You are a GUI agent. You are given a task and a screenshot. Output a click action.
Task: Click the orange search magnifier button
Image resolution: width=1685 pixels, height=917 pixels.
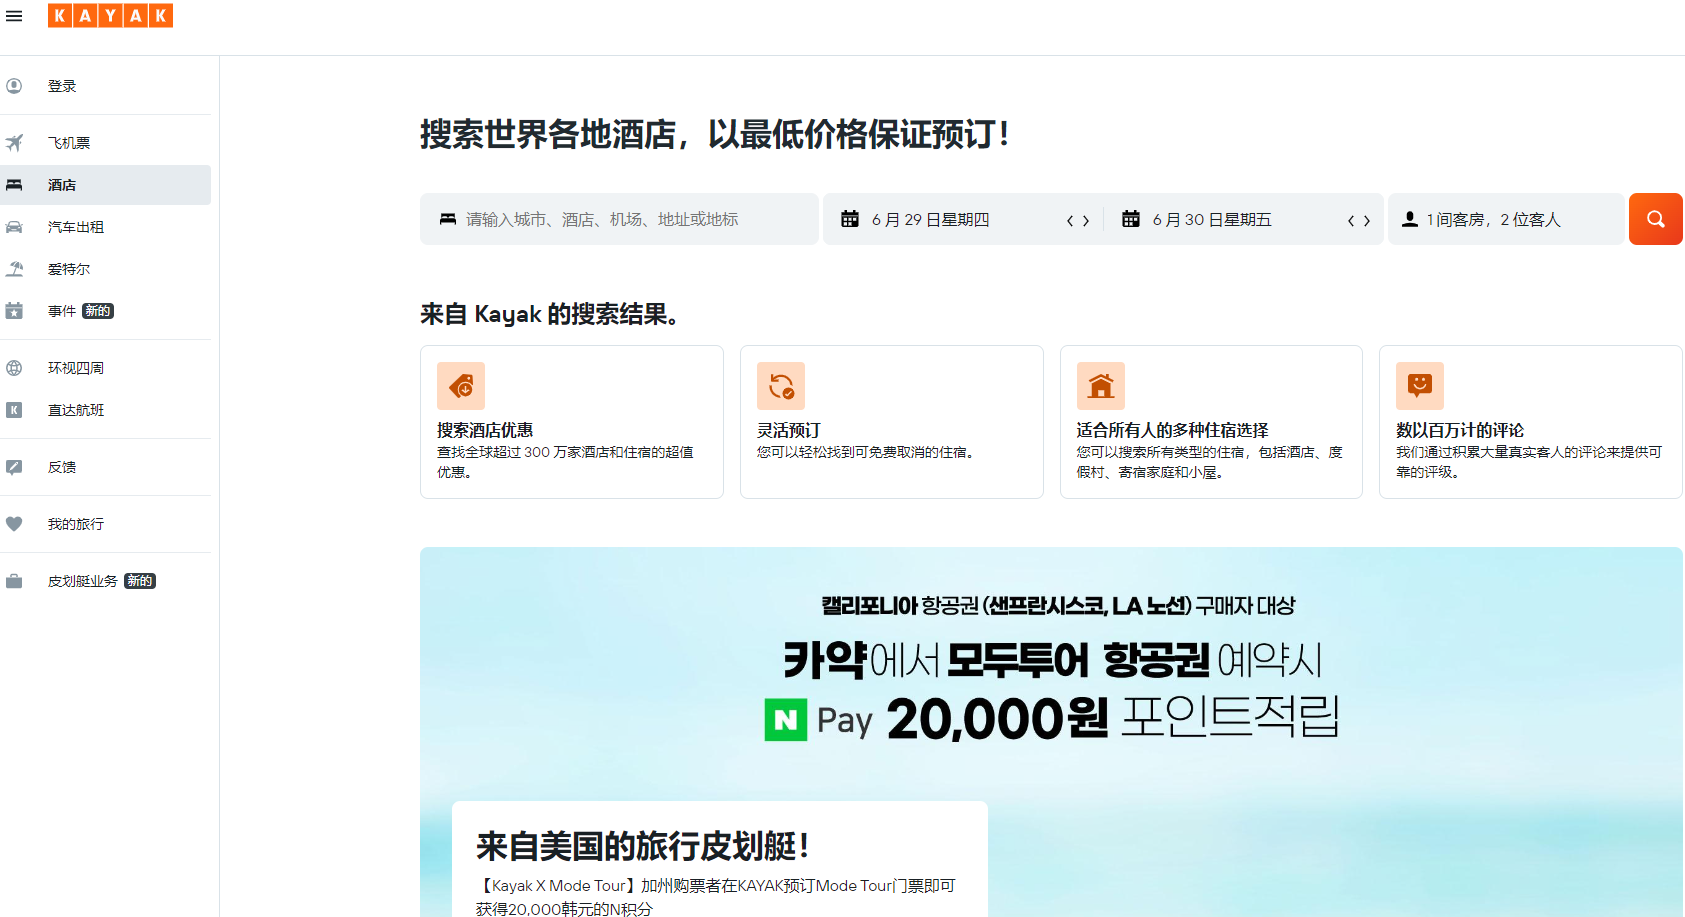(1656, 219)
